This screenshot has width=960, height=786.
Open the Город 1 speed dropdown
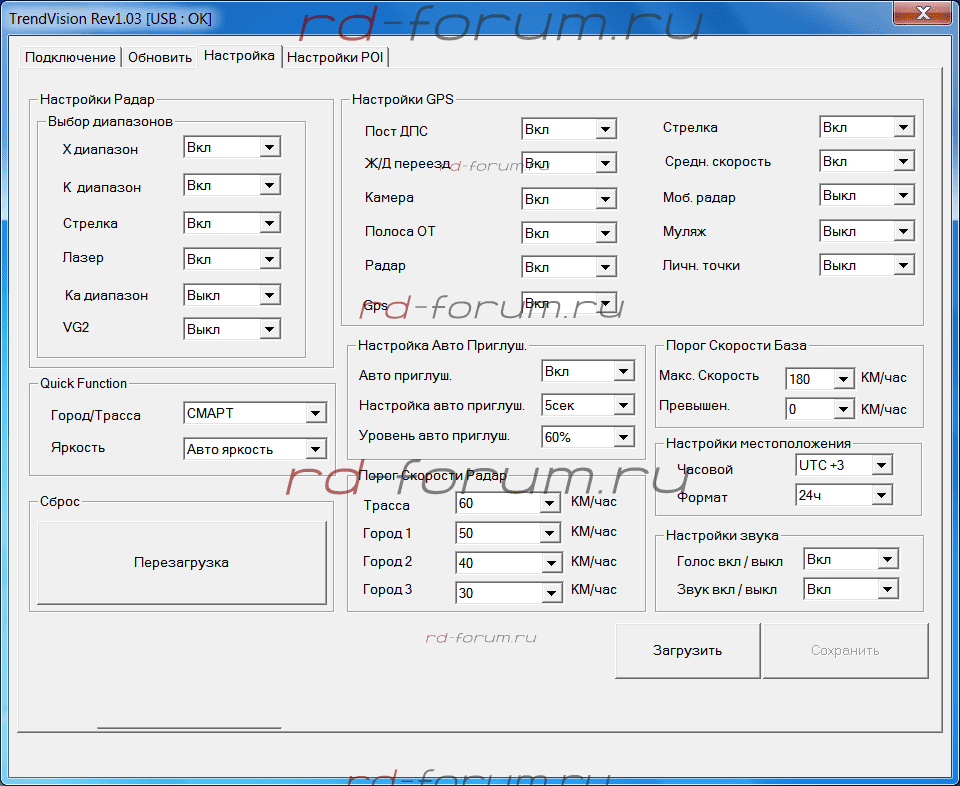(x=508, y=533)
